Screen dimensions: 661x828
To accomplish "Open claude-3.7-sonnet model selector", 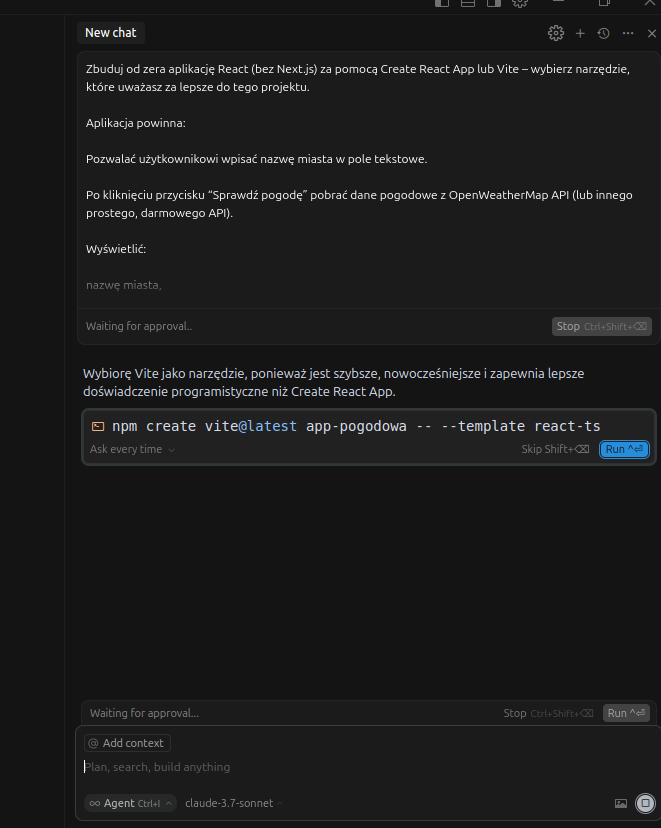I will coord(234,803).
